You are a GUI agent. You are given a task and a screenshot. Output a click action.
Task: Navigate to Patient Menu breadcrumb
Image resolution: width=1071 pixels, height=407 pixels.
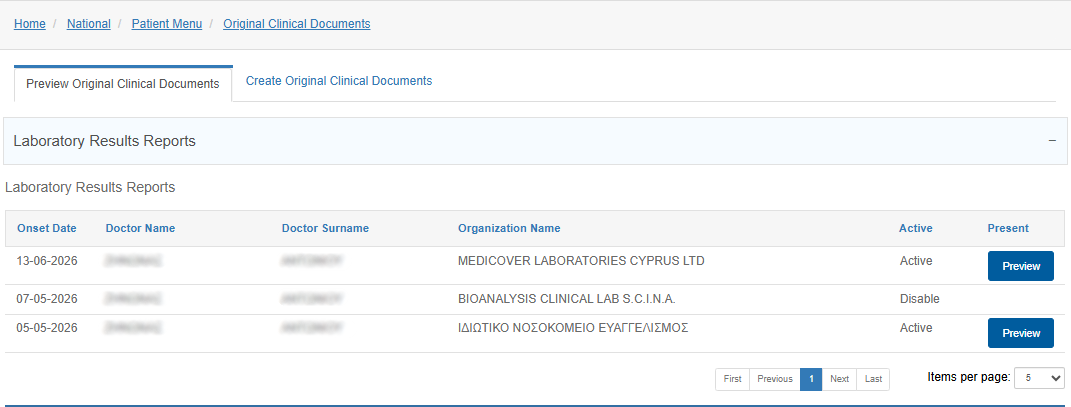167,24
